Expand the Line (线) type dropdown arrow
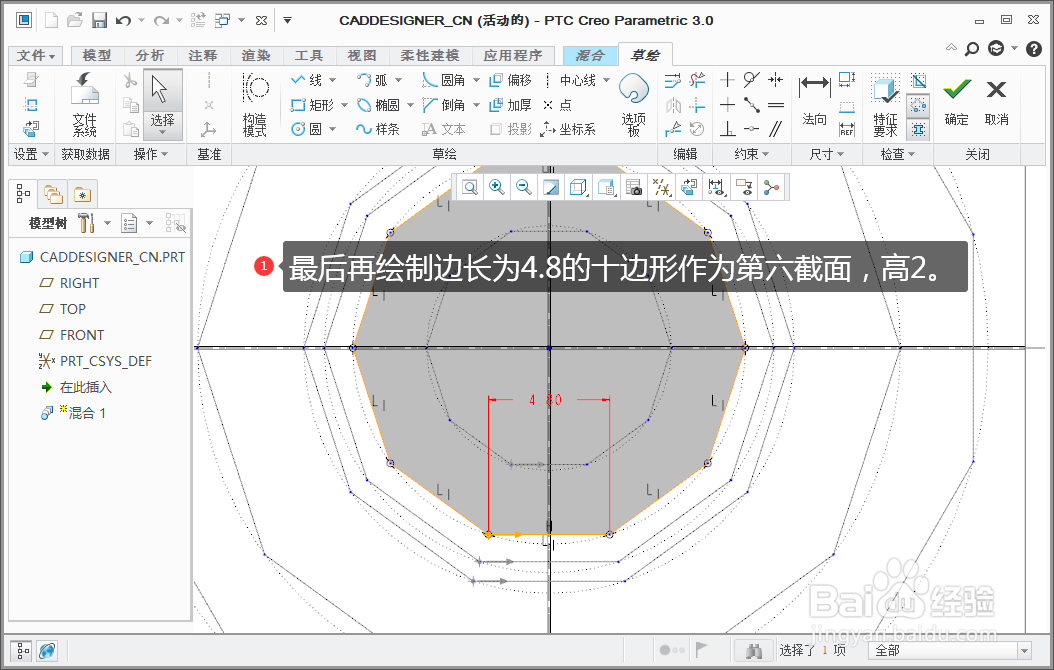Screen dimensions: 1054x670 (x=332, y=80)
